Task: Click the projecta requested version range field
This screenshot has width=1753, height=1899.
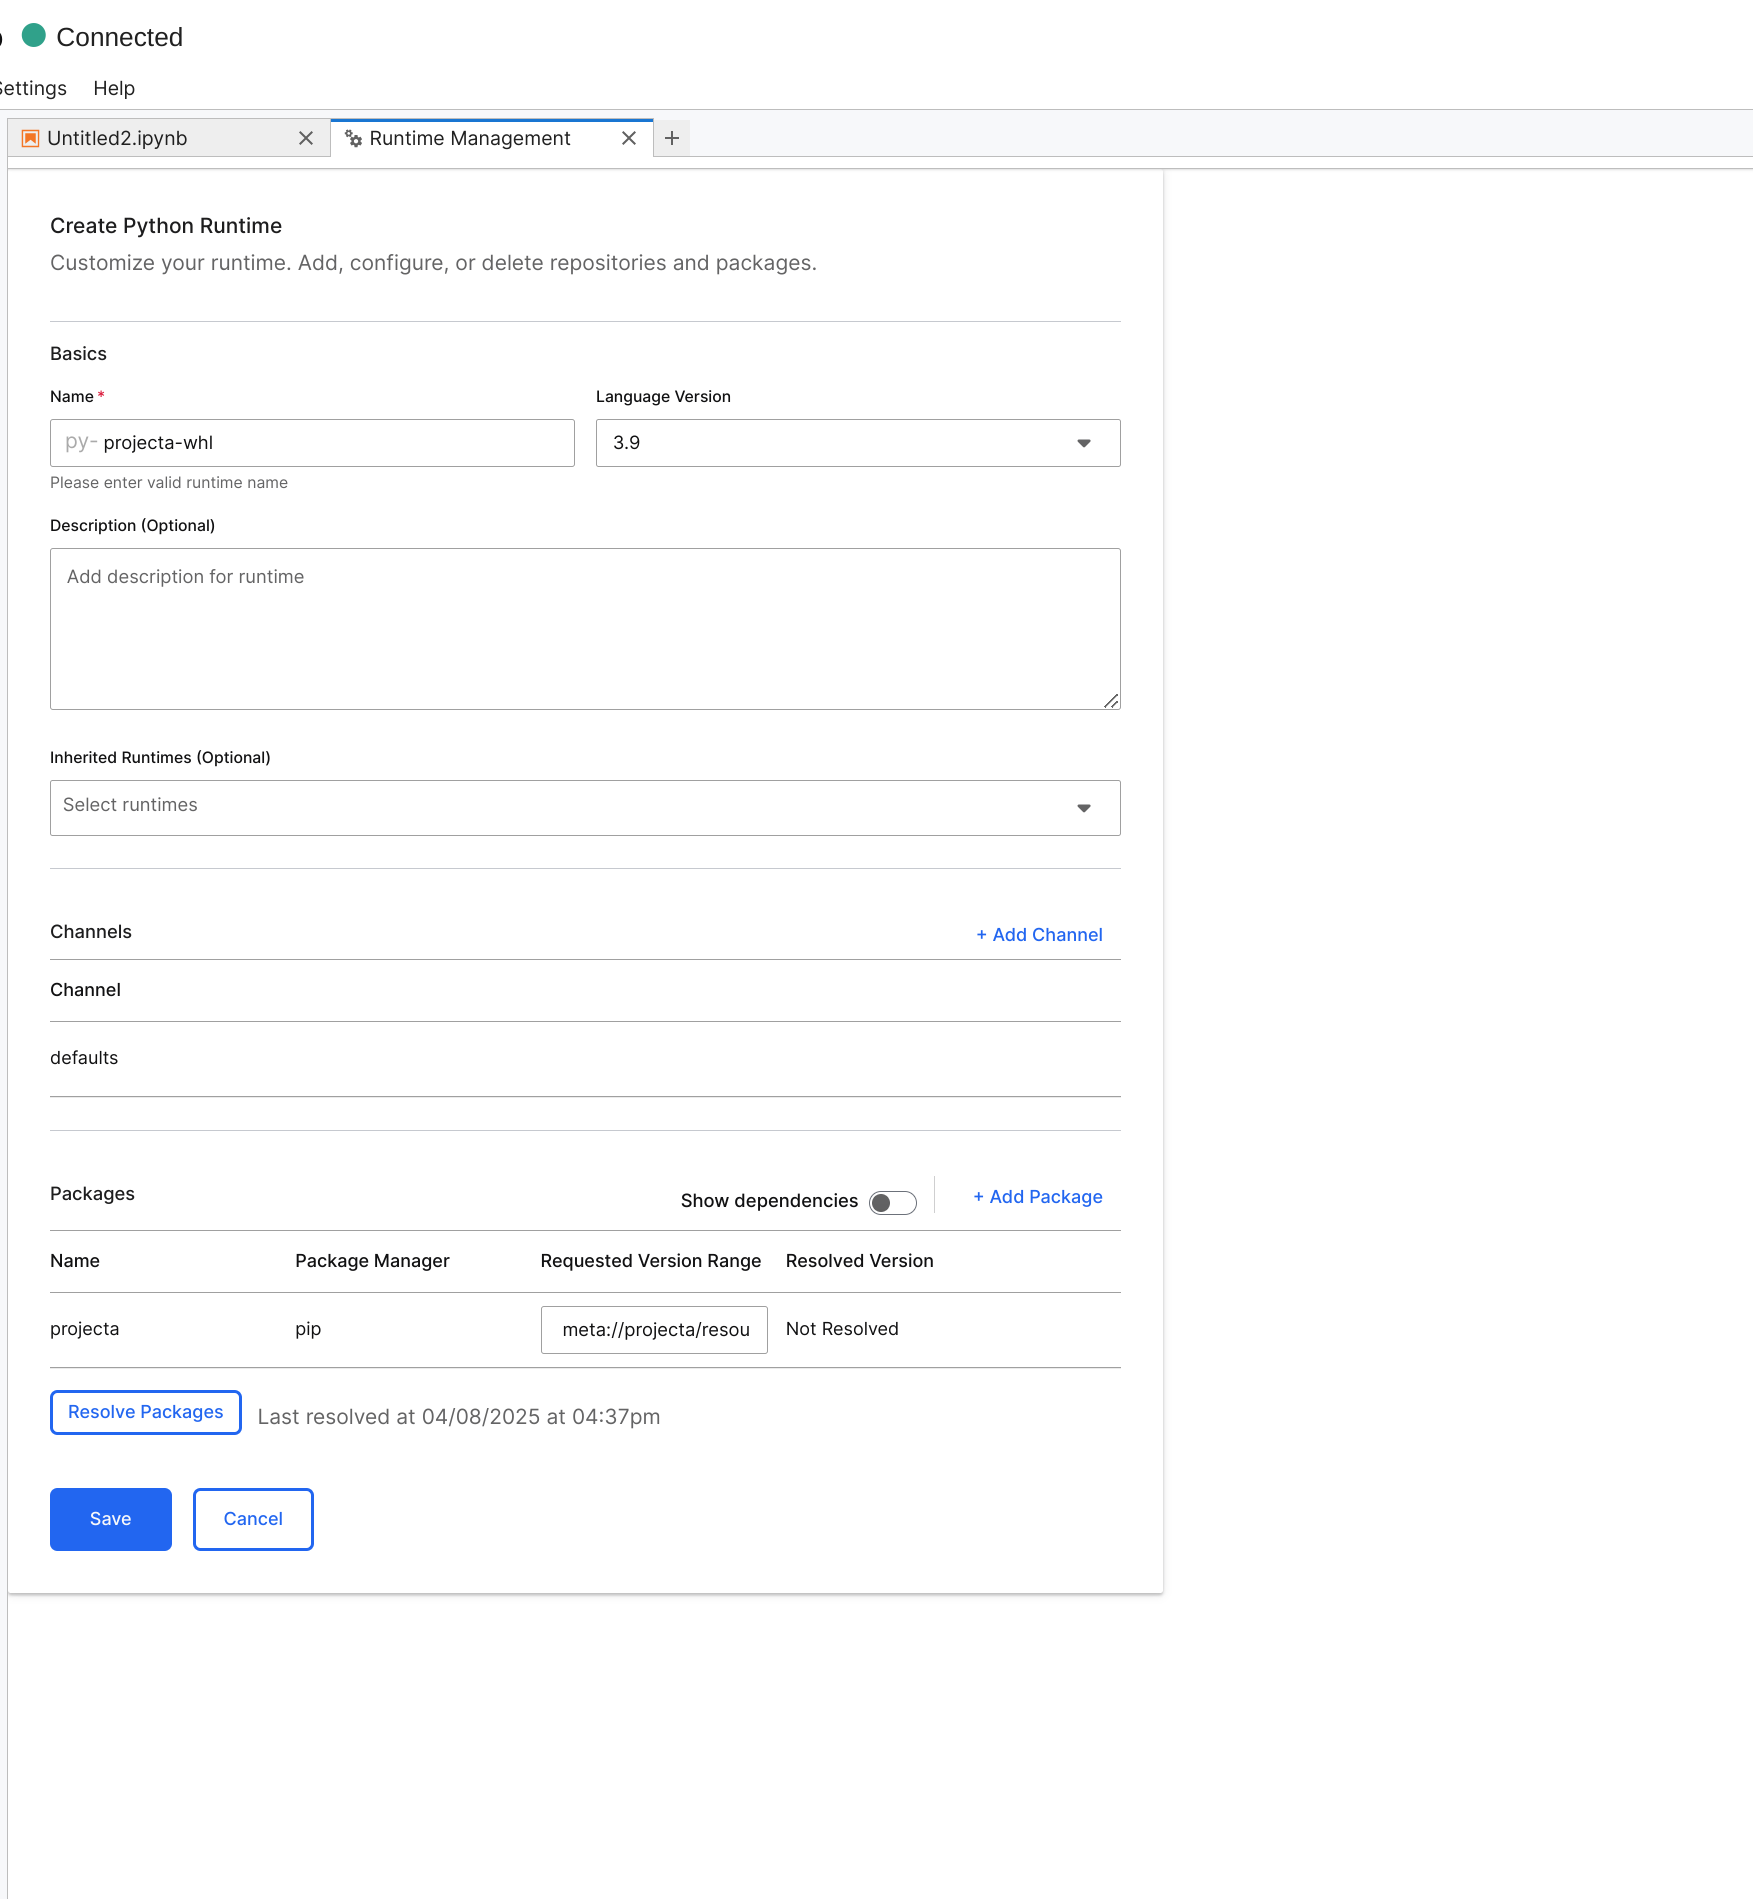Action: [x=654, y=1329]
